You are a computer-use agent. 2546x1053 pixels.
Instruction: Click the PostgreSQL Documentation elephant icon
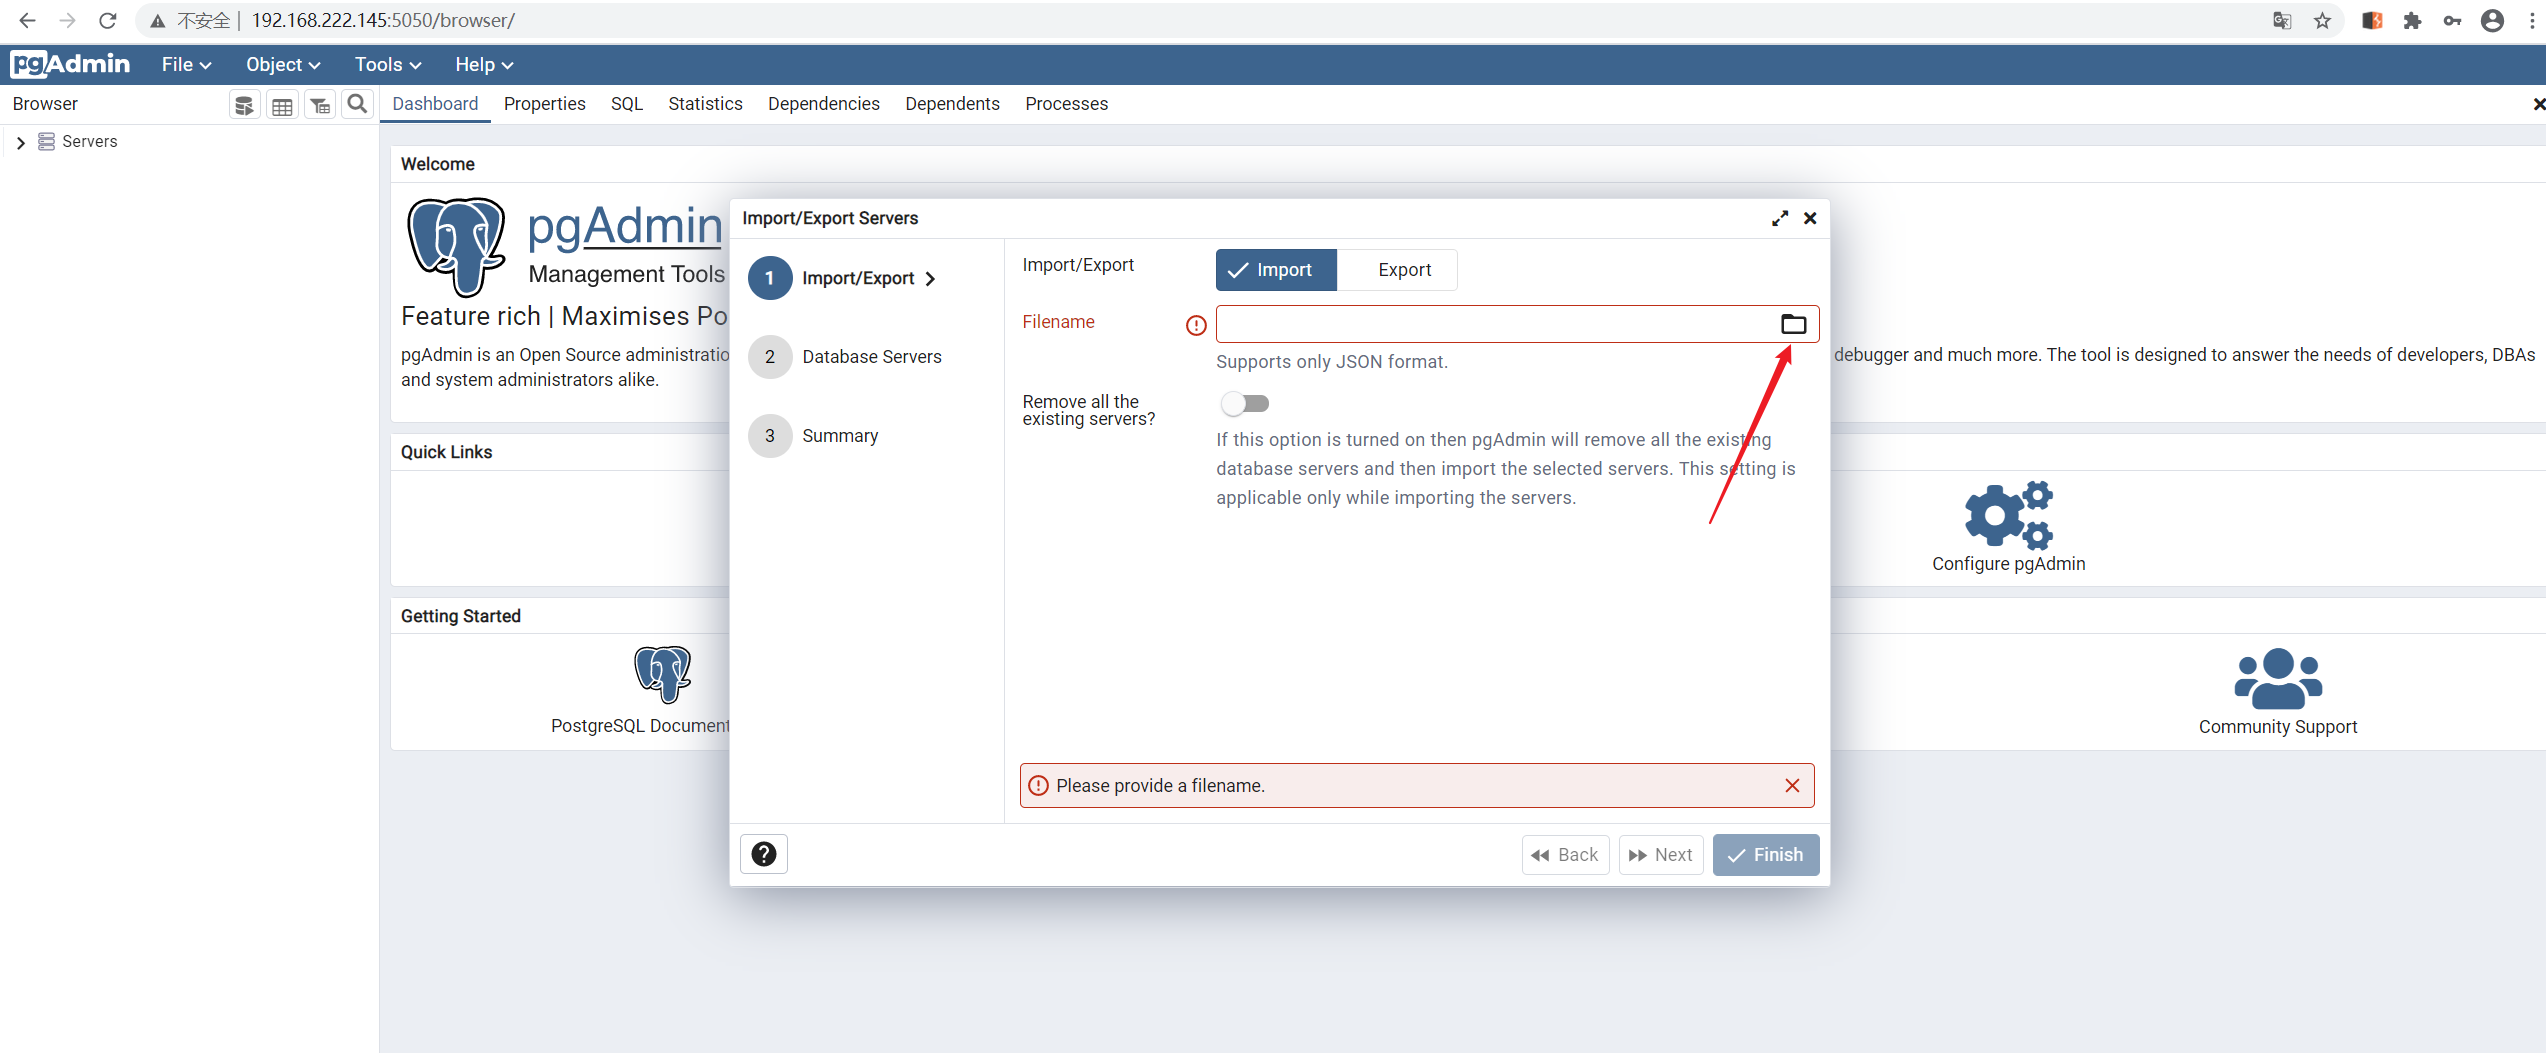(662, 674)
